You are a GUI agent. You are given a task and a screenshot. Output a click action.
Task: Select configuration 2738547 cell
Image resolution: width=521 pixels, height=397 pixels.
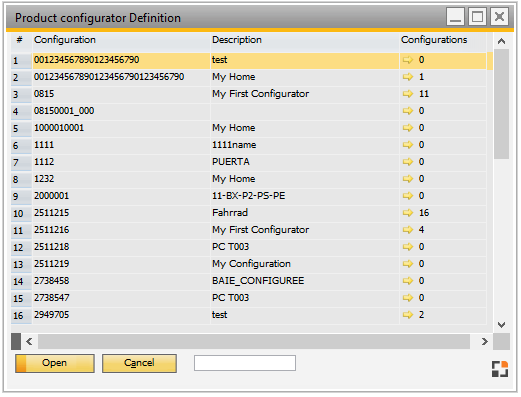coord(121,298)
